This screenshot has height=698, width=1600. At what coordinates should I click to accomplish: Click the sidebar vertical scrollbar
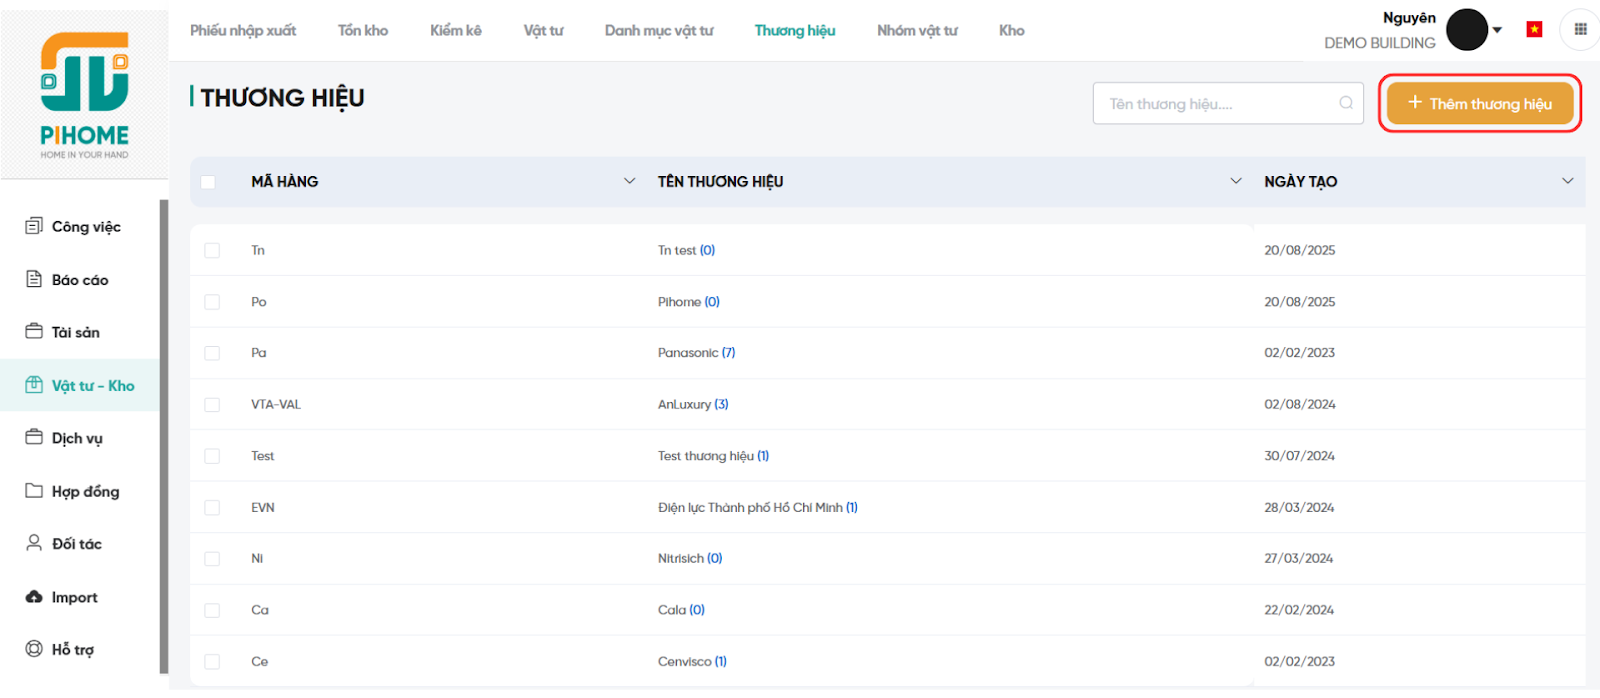[x=164, y=436]
